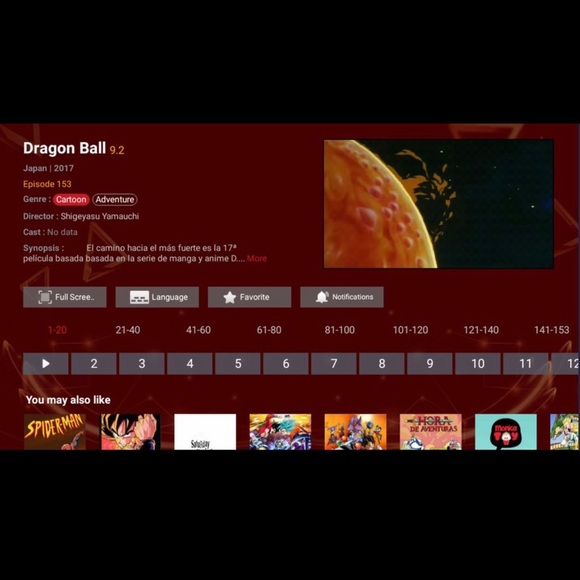The width and height of the screenshot is (580, 580).
Task: Select the 1-20 episode range tab
Action: tap(57, 330)
